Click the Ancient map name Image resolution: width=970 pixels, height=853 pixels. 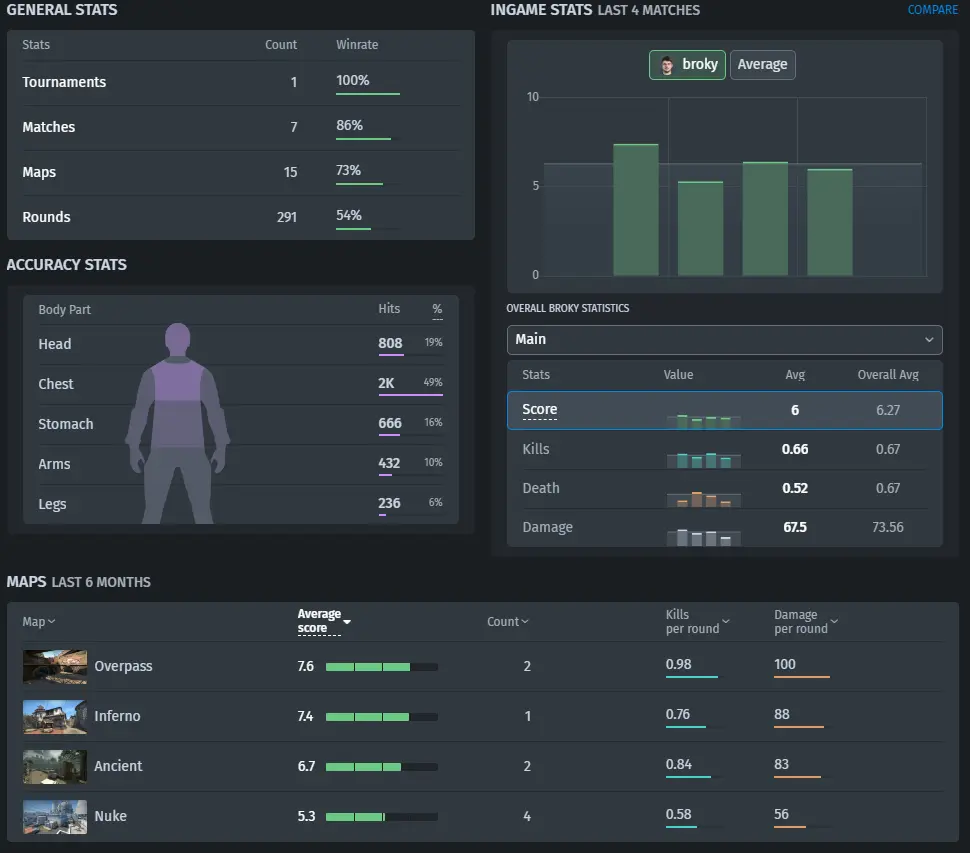coord(118,766)
